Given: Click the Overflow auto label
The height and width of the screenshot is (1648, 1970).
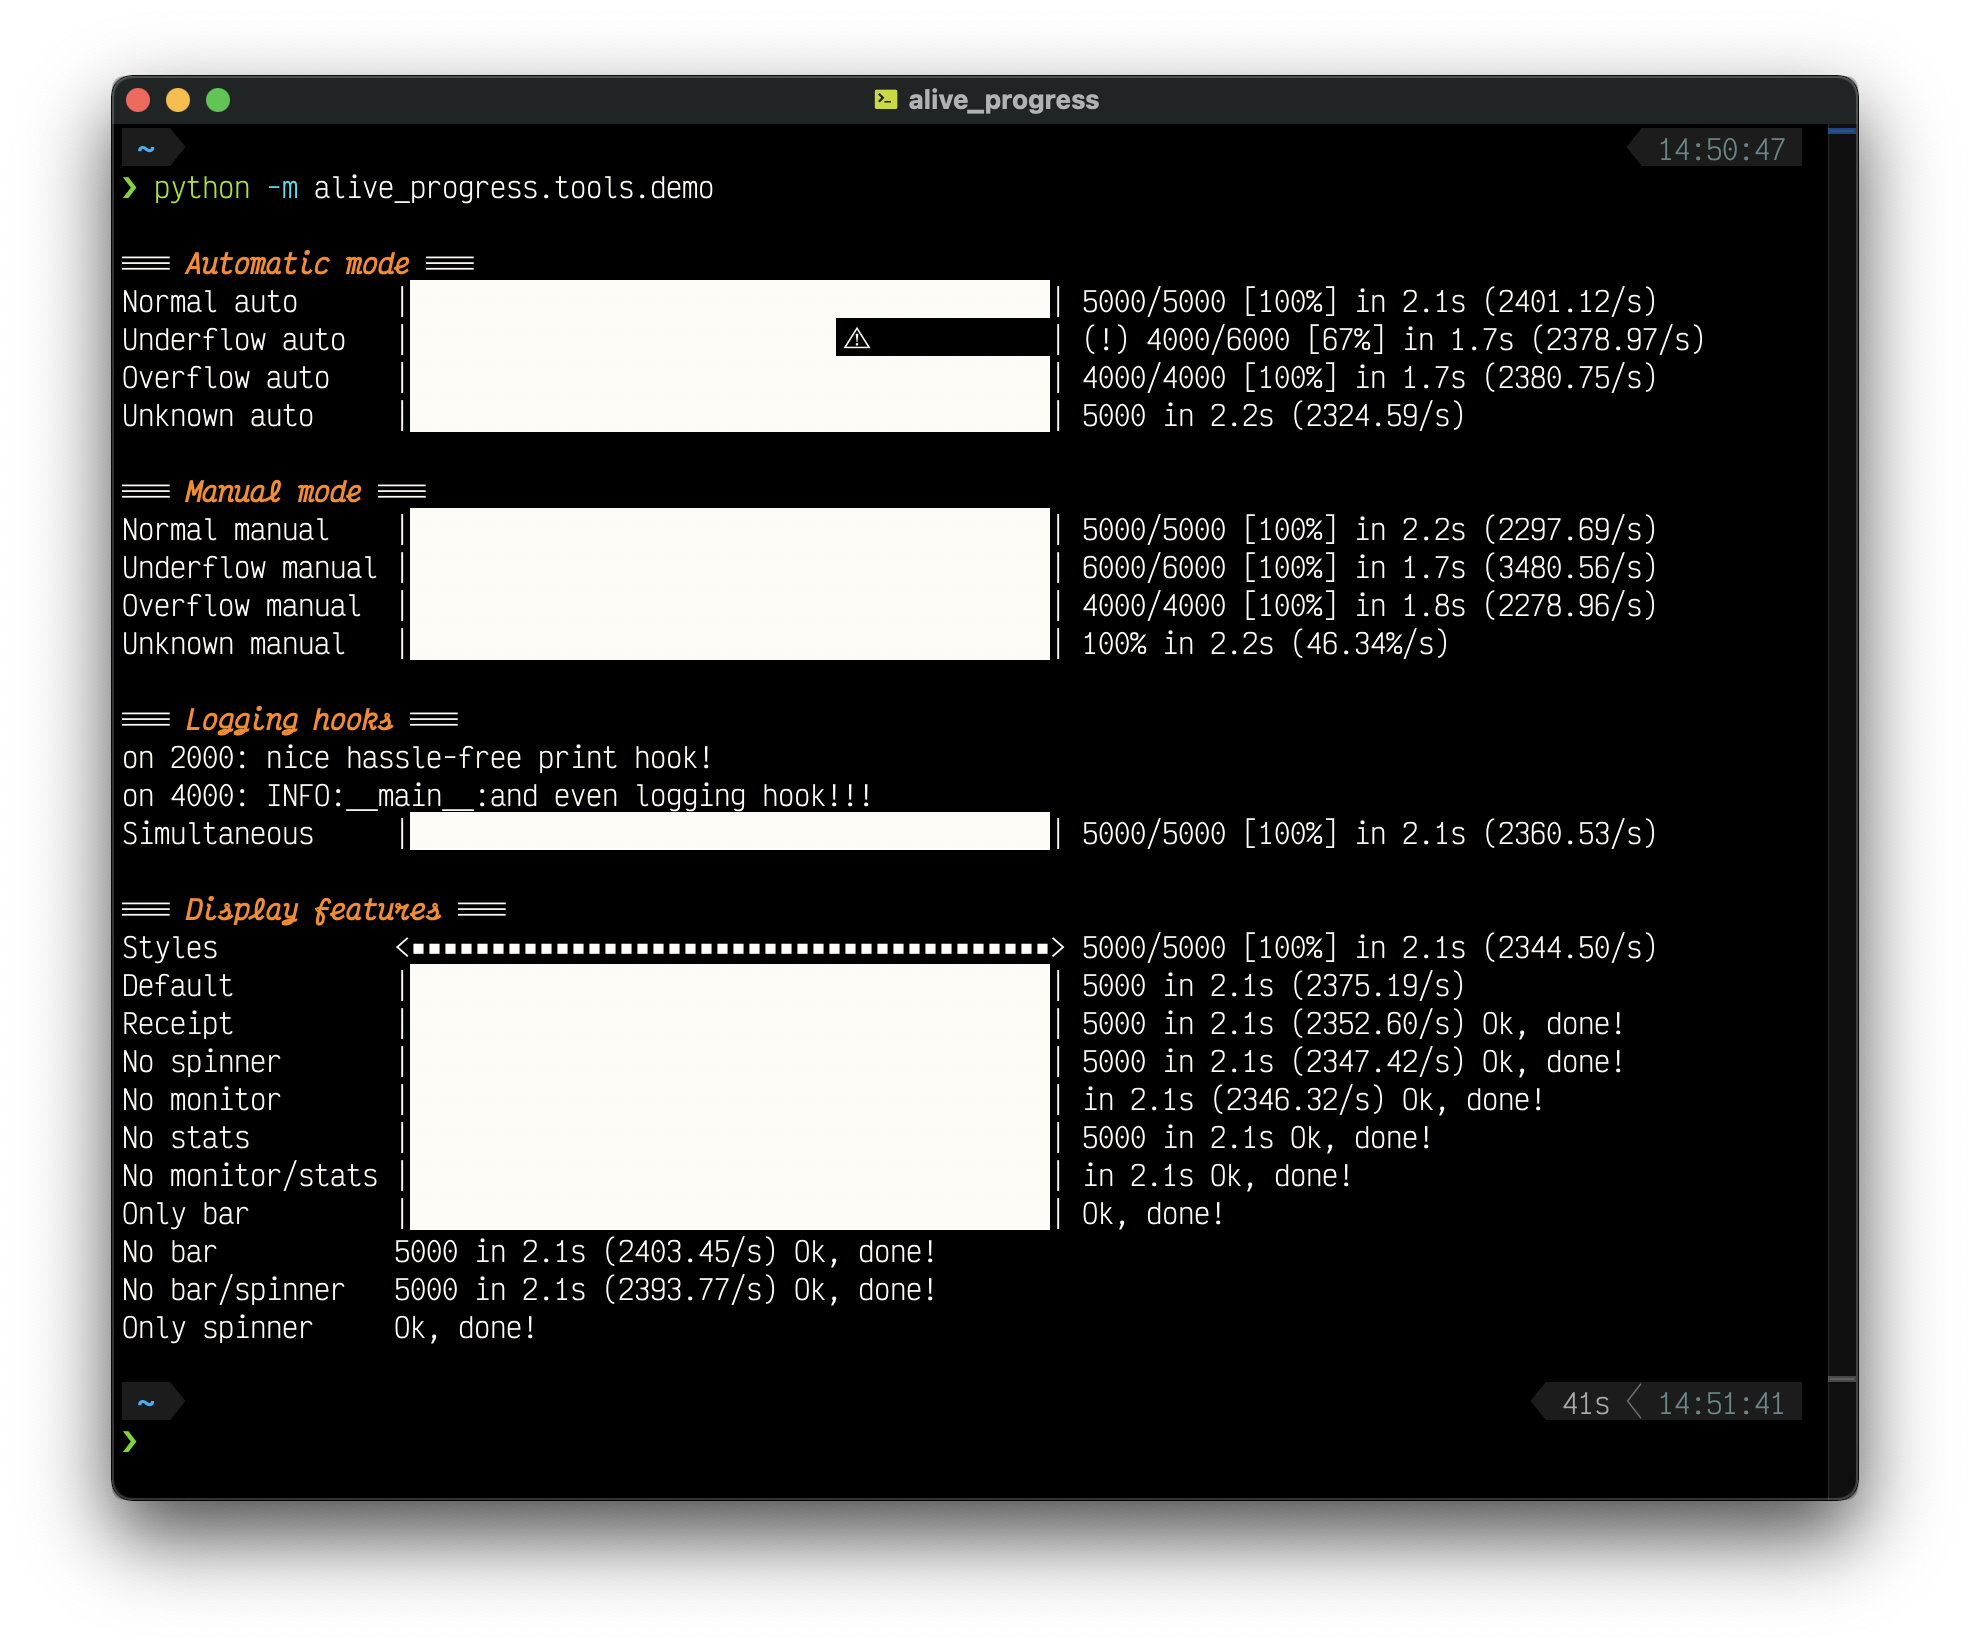Looking at the screenshot, I should [226, 378].
